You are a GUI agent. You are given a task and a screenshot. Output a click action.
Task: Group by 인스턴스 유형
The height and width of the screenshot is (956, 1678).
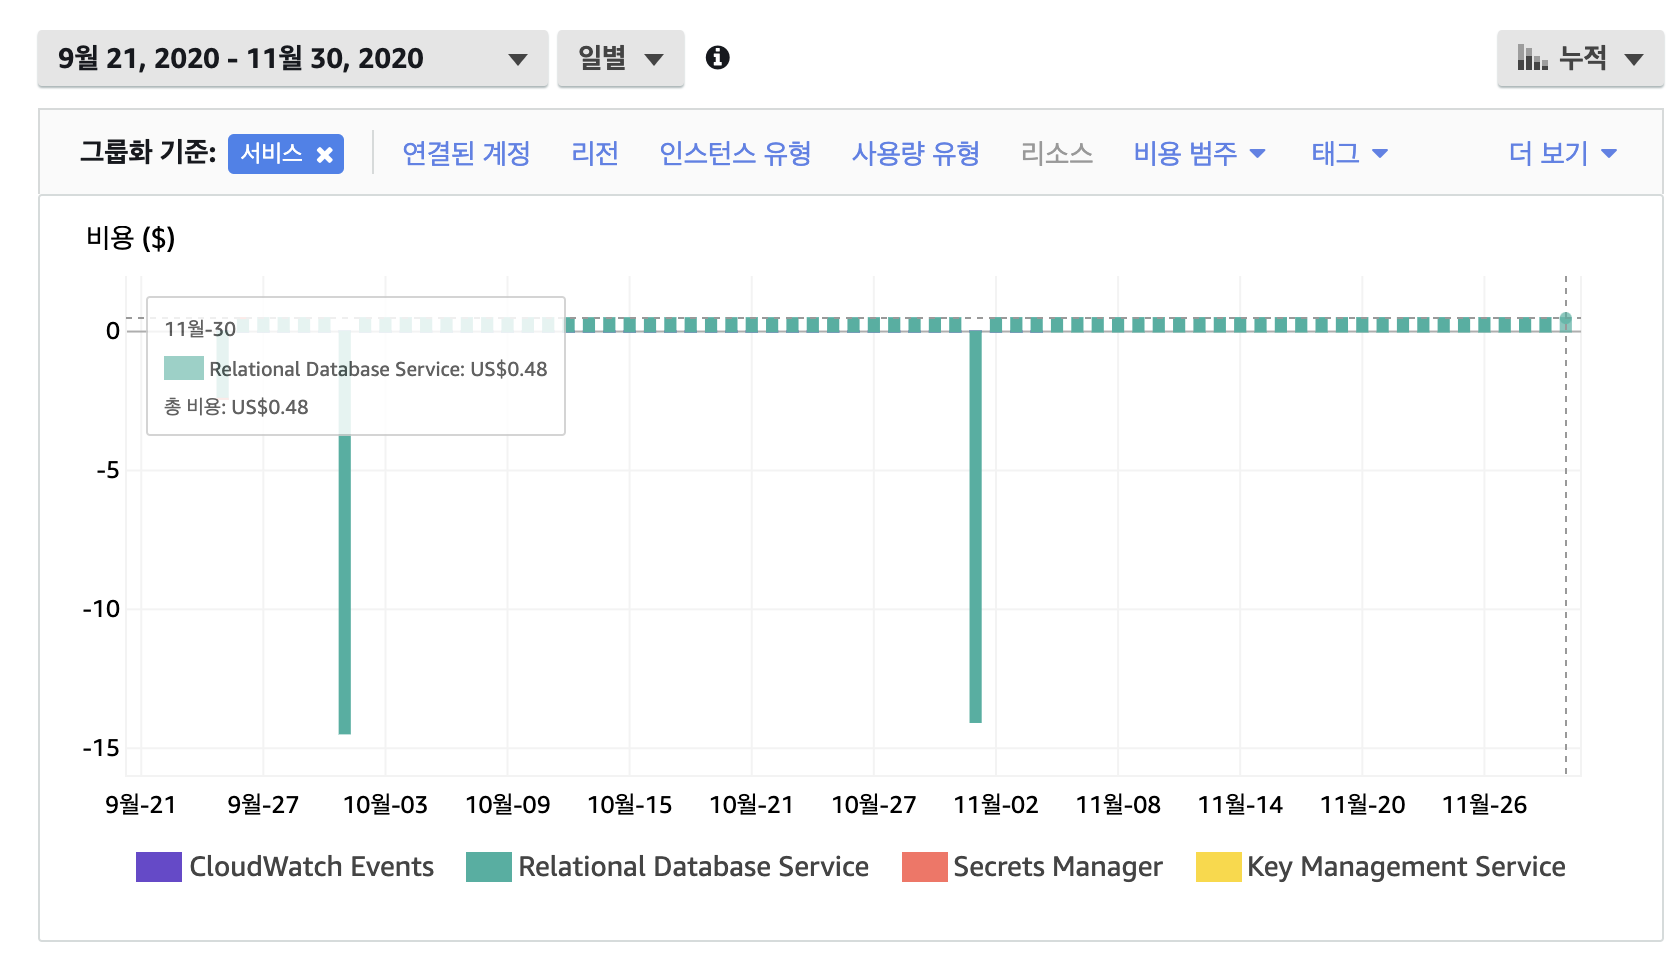735,154
